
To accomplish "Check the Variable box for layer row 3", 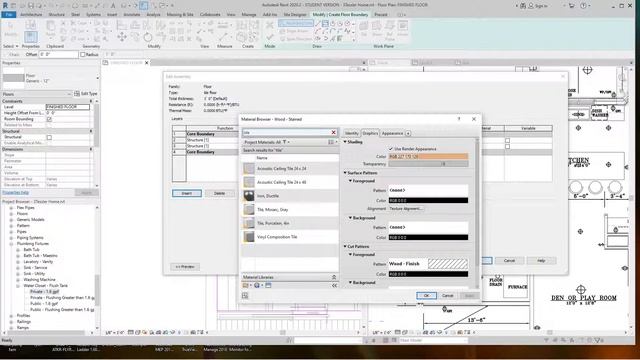I will 507,146.
